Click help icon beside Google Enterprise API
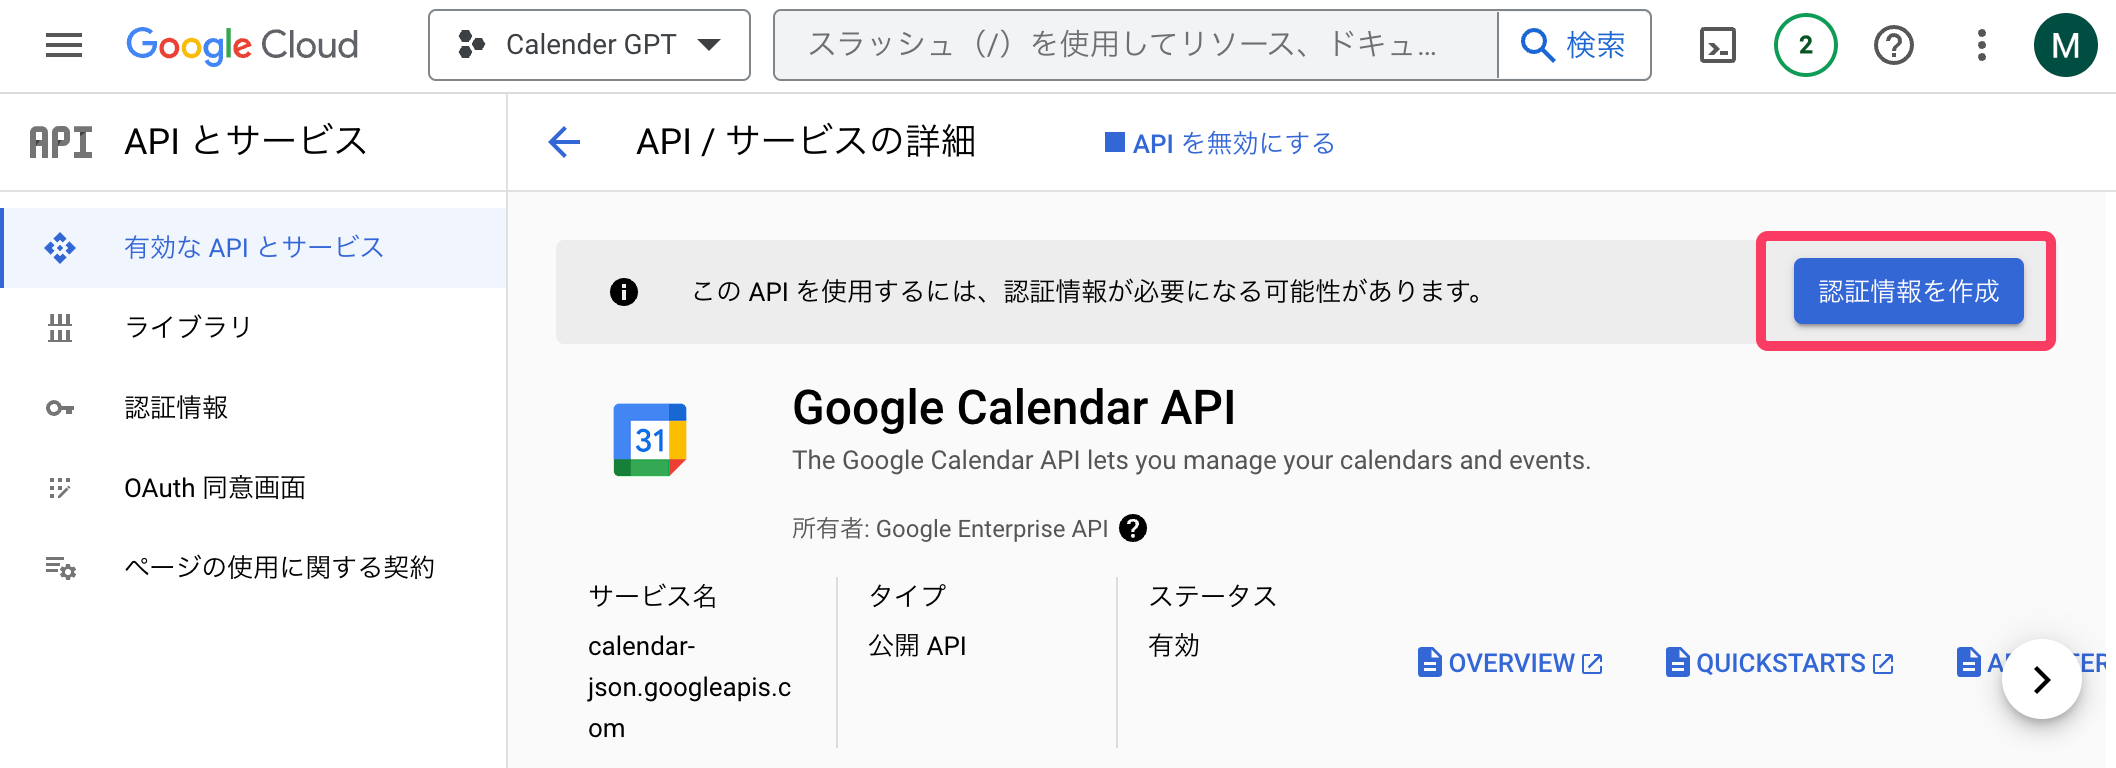The image size is (2116, 768). click(1133, 528)
